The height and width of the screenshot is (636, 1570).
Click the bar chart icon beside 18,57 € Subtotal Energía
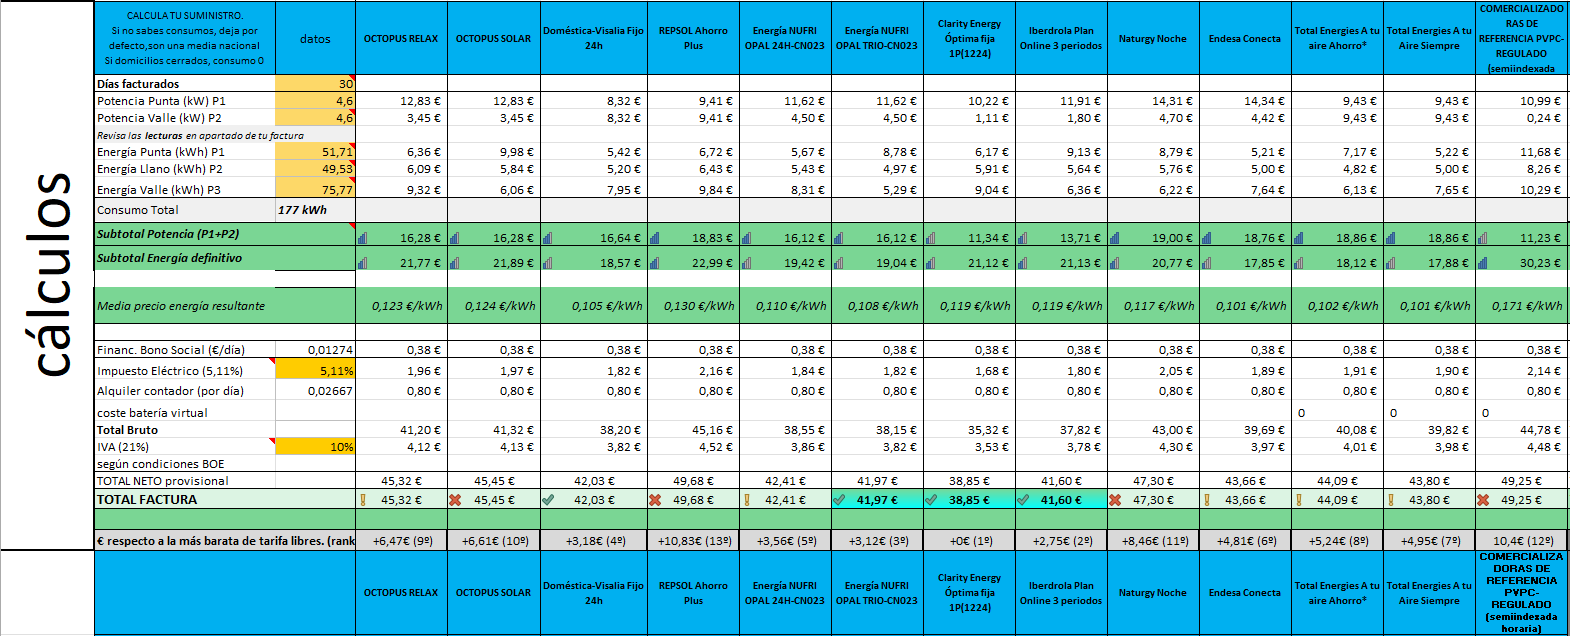[x=547, y=263]
